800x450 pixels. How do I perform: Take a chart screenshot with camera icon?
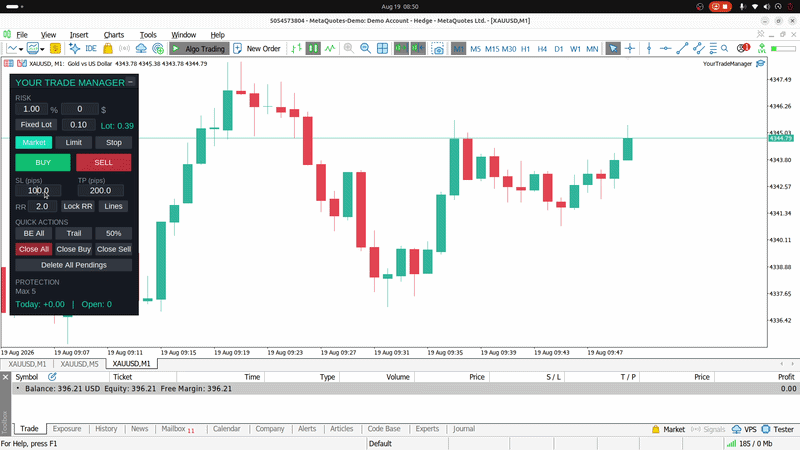438,48
